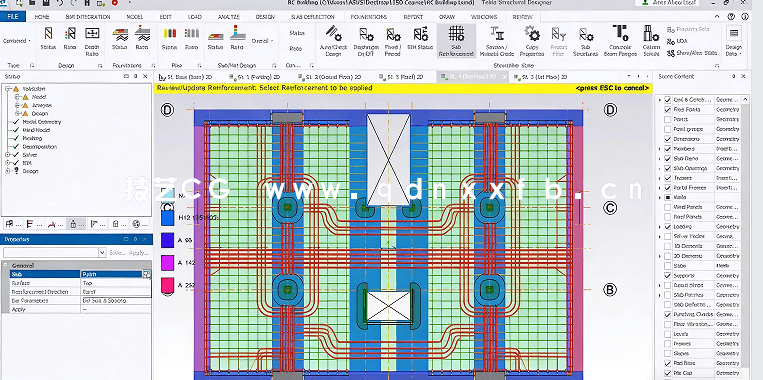763x380 pixels.
Task: Open the Slab property Patch dropdown
Action: [x=146, y=274]
